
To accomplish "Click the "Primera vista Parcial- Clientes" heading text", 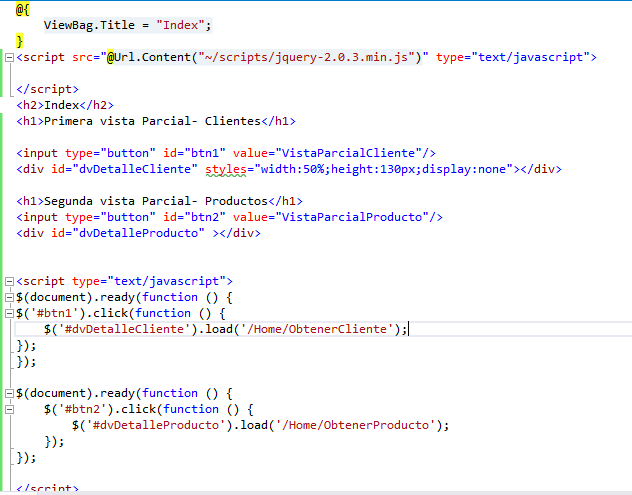I will point(152,121).
